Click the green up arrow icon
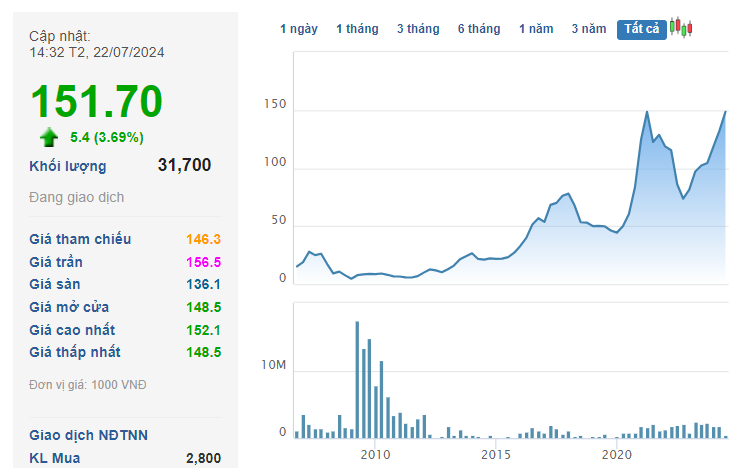The height and width of the screenshot is (468, 746). pos(49,137)
